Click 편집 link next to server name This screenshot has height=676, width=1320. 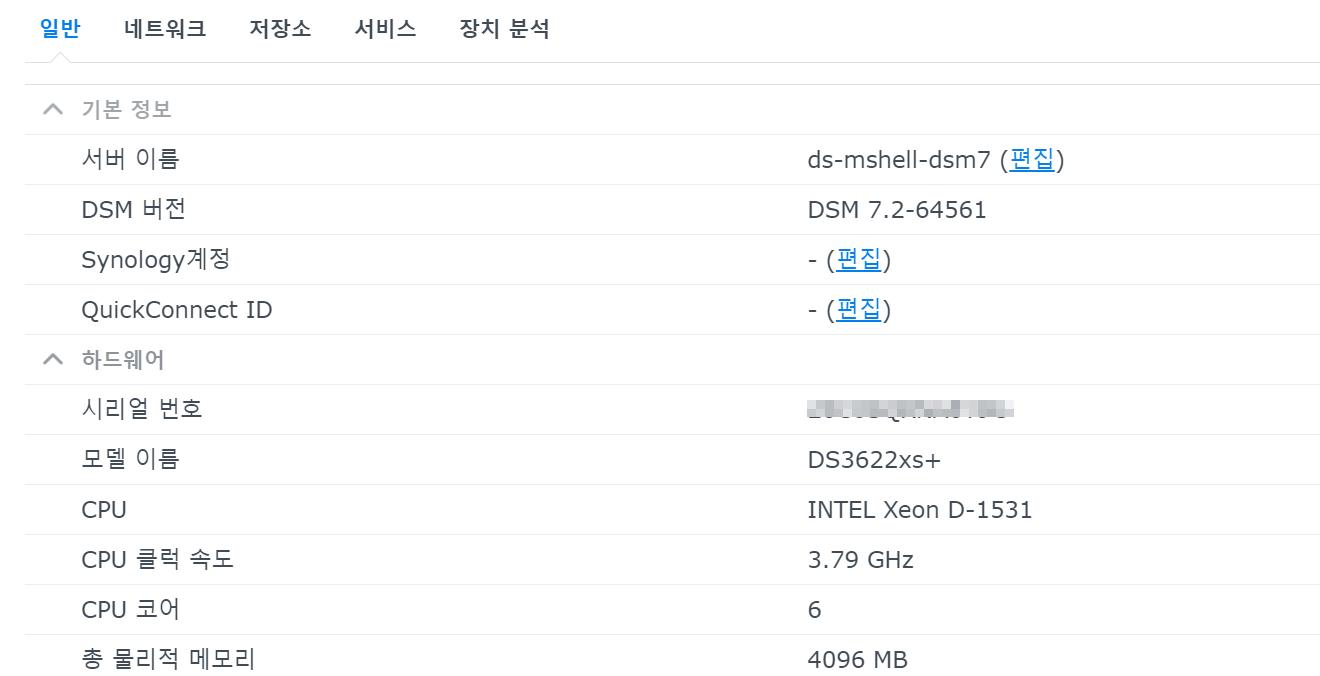(x=1032, y=159)
